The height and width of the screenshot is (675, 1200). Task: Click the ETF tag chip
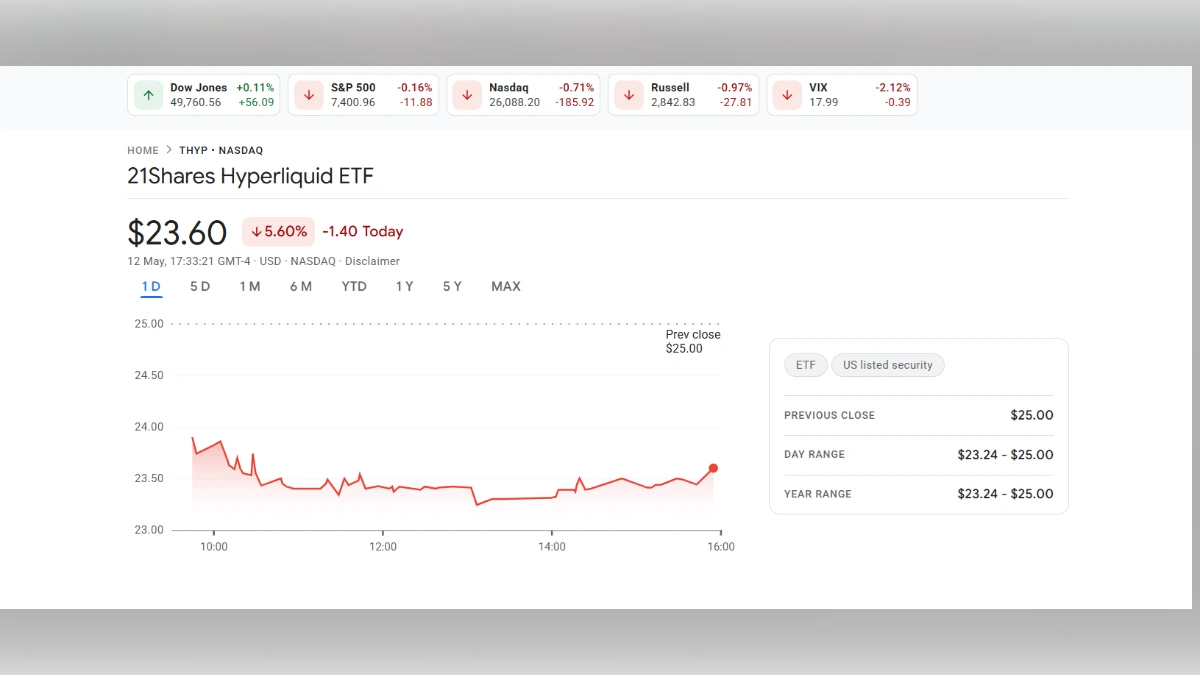coord(806,365)
